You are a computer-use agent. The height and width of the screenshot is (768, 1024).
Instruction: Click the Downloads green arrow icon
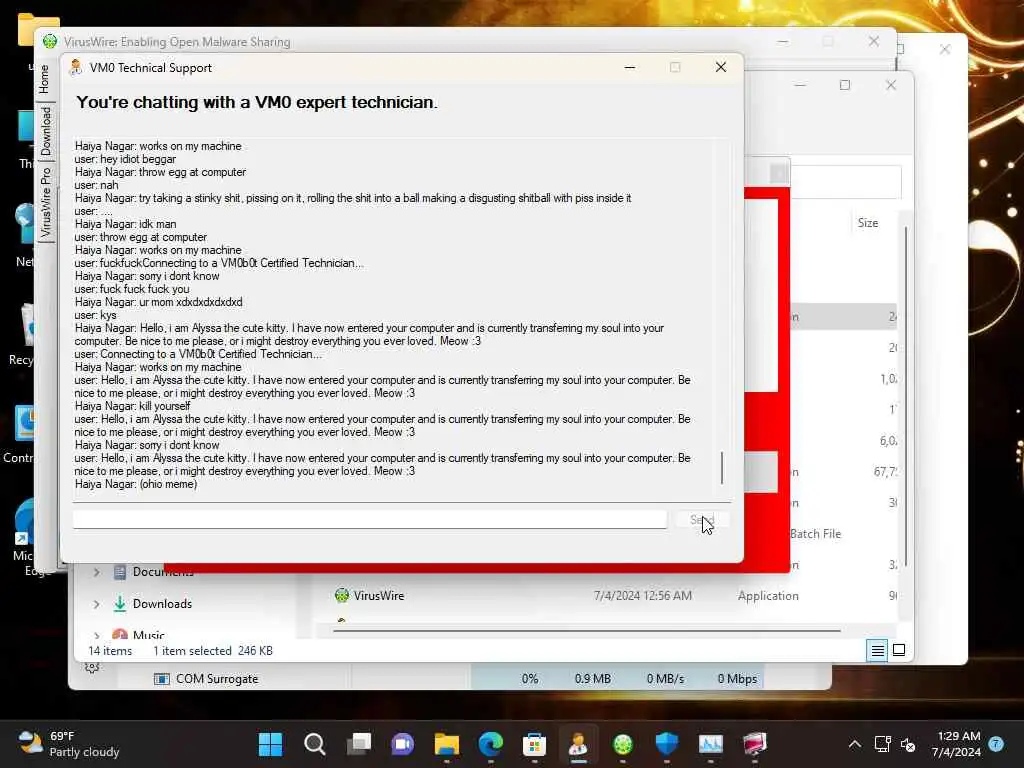point(120,604)
